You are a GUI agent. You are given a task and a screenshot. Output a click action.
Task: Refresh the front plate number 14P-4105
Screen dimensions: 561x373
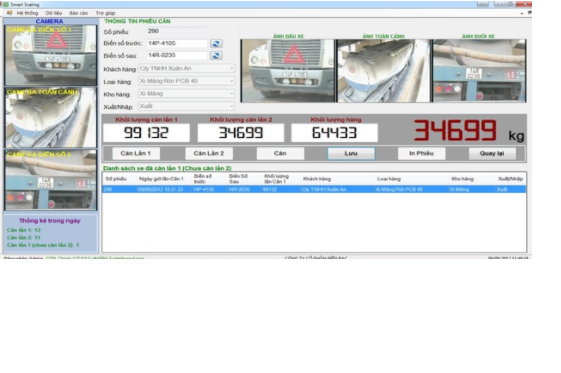coord(216,44)
